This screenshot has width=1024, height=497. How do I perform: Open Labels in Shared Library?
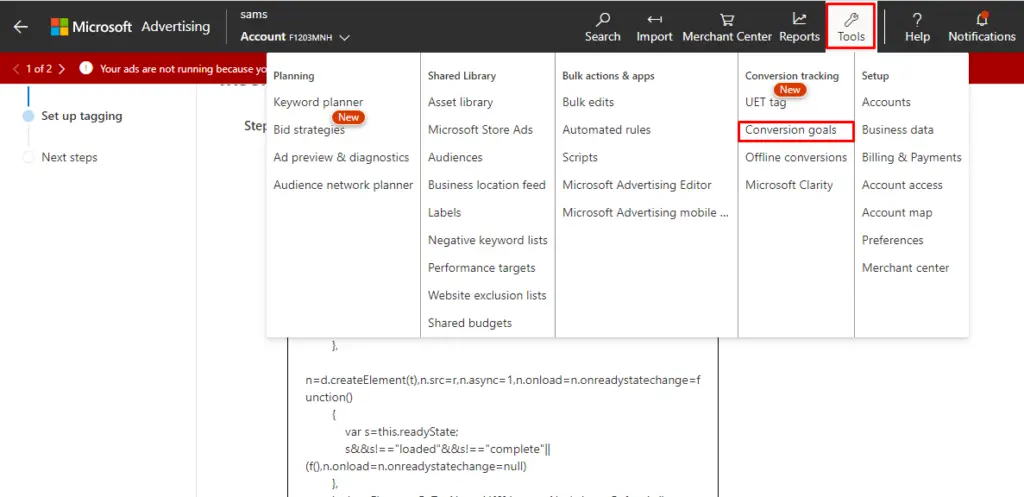(x=444, y=212)
